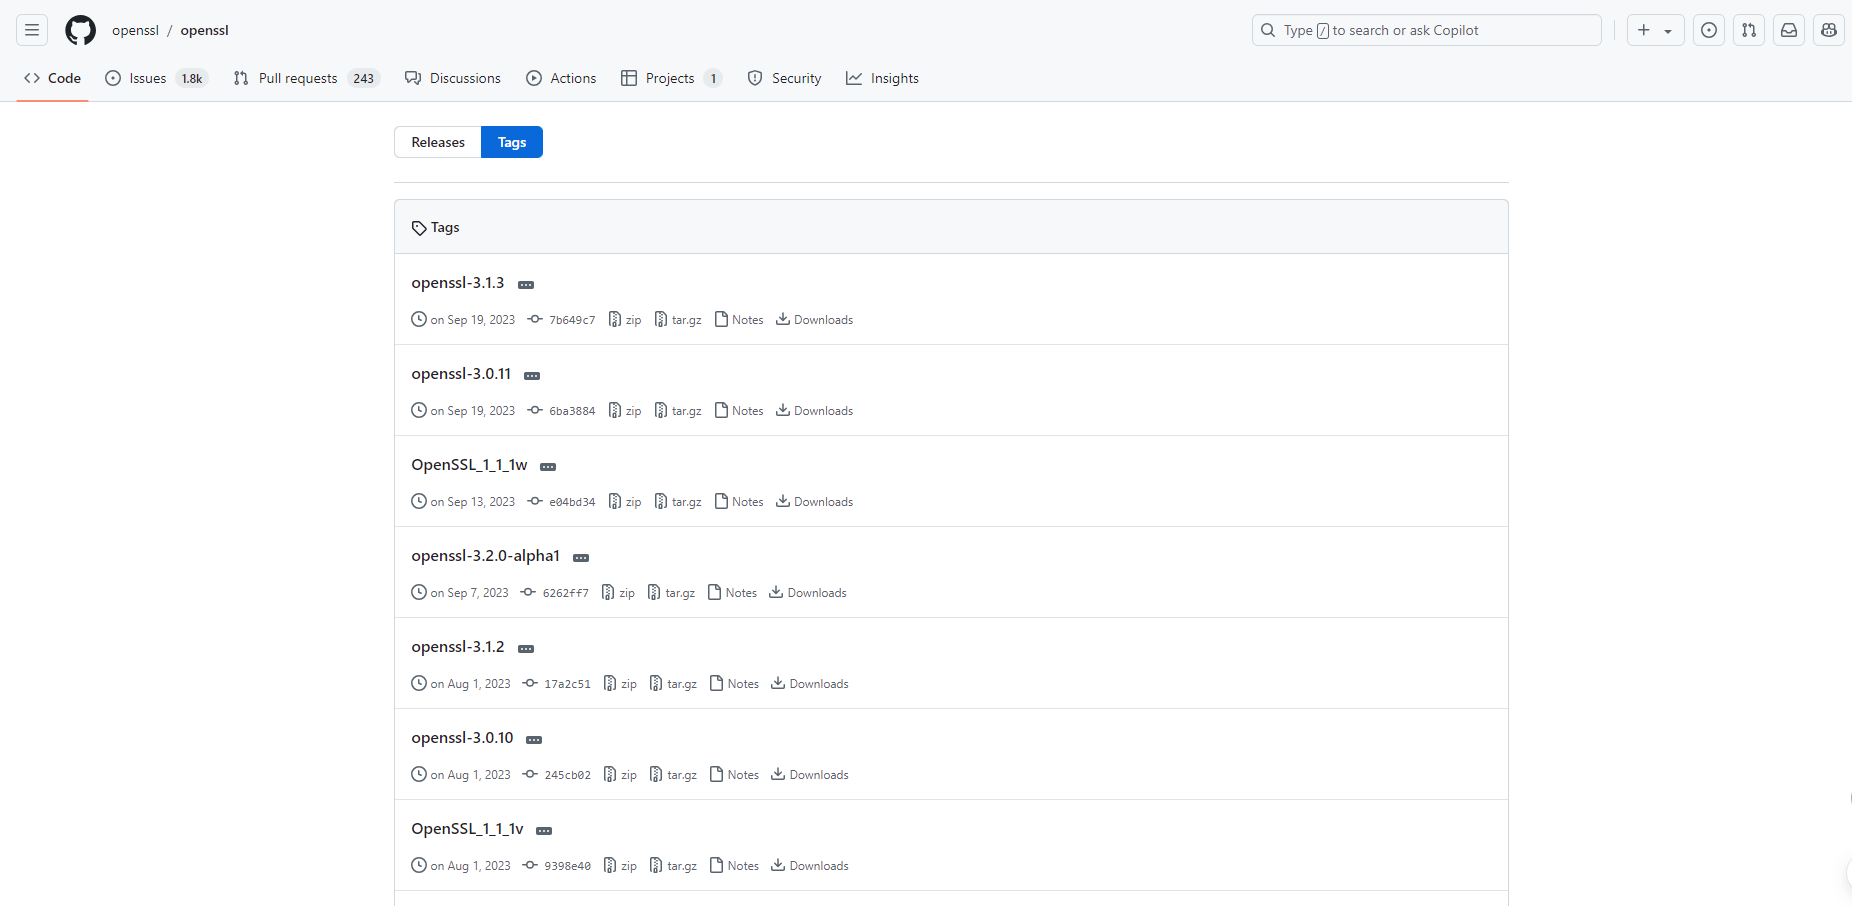The image size is (1852, 906).
Task: Open the OpenSSL_1_1_1w tag
Action: tap(469, 465)
